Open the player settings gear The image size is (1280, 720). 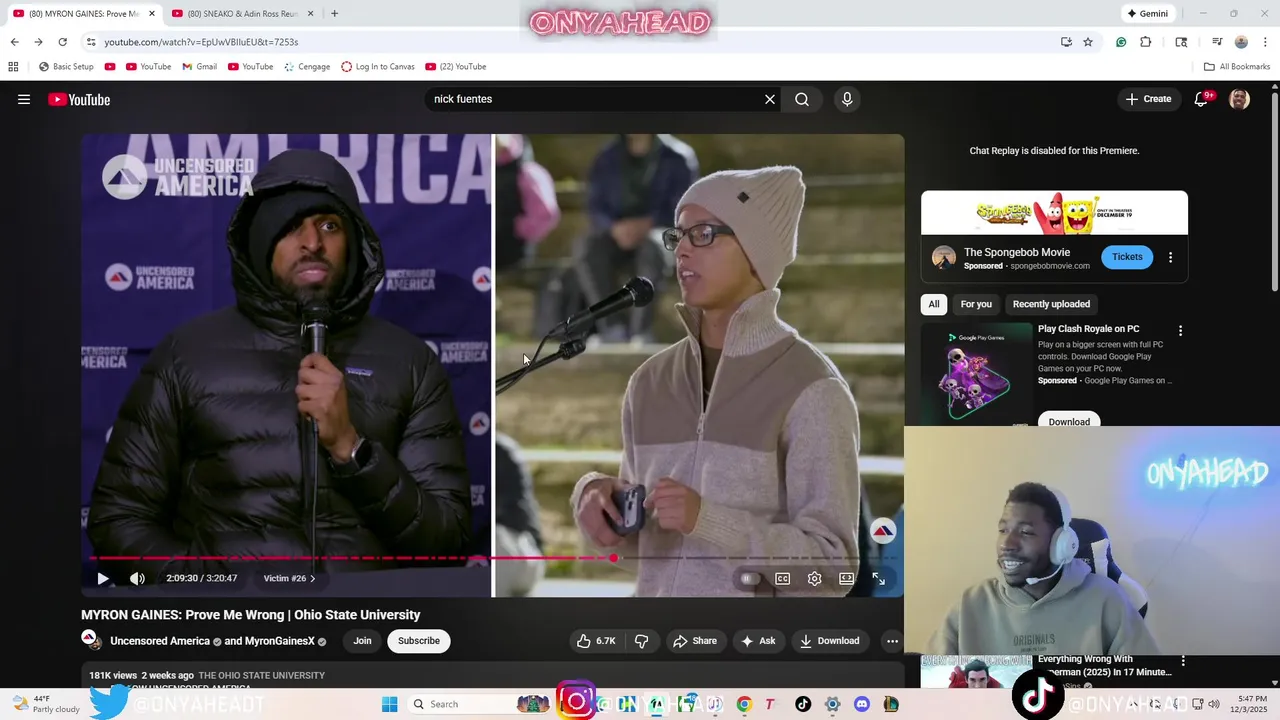815,578
